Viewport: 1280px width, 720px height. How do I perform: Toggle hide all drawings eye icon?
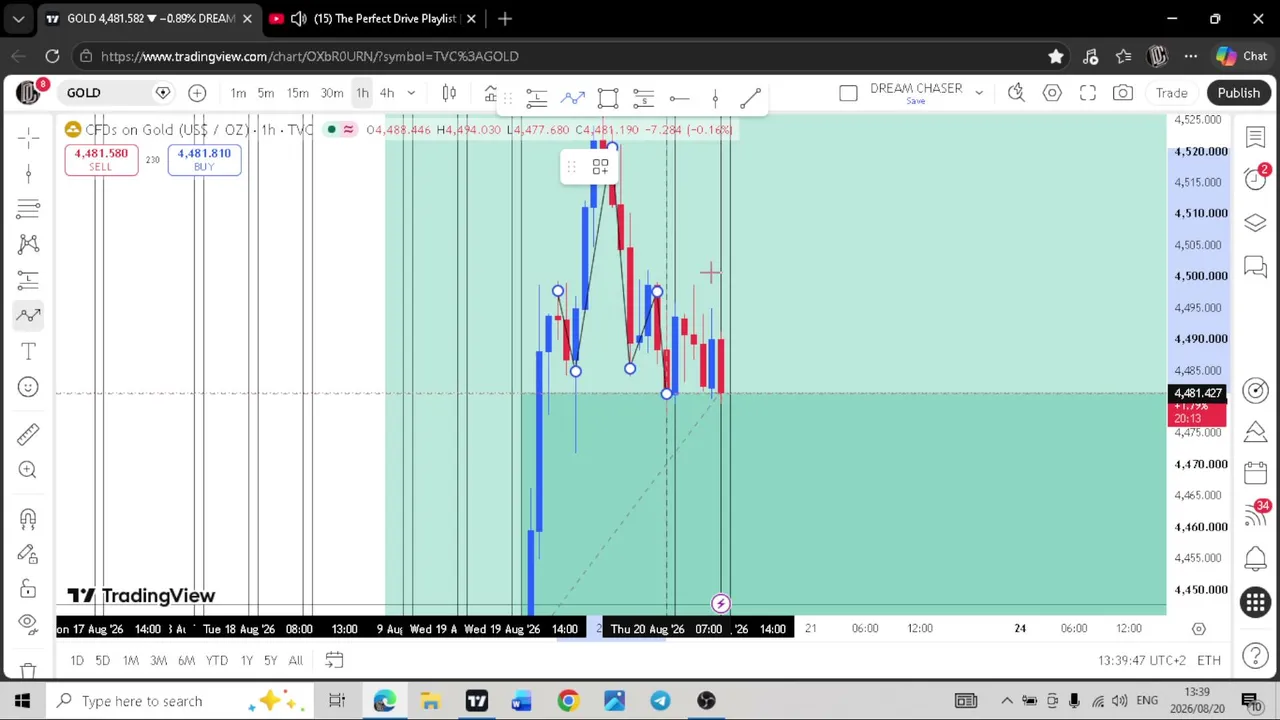pos(28,623)
